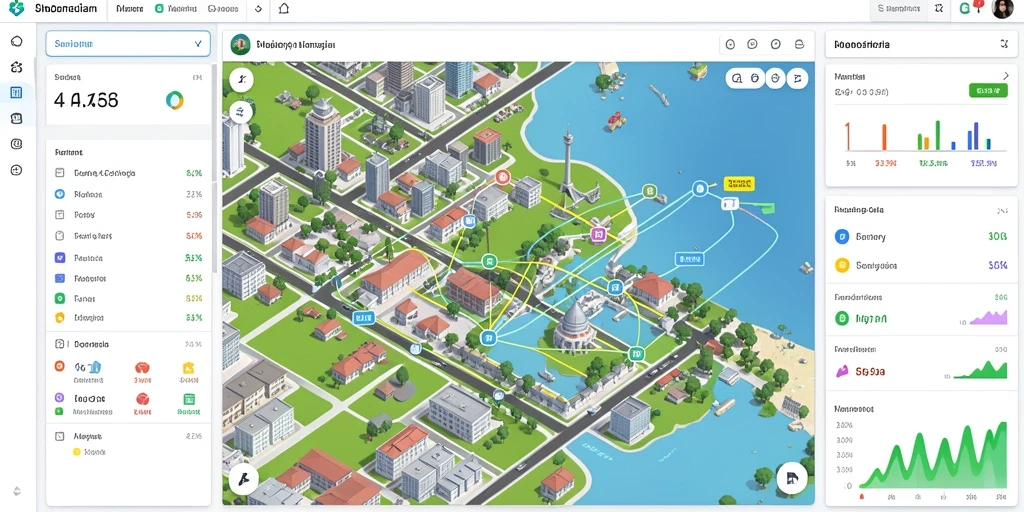Open the cluster nodes icon in left sidebar
Viewport: 1024px width, 512px height.
pyautogui.click(x=17, y=67)
